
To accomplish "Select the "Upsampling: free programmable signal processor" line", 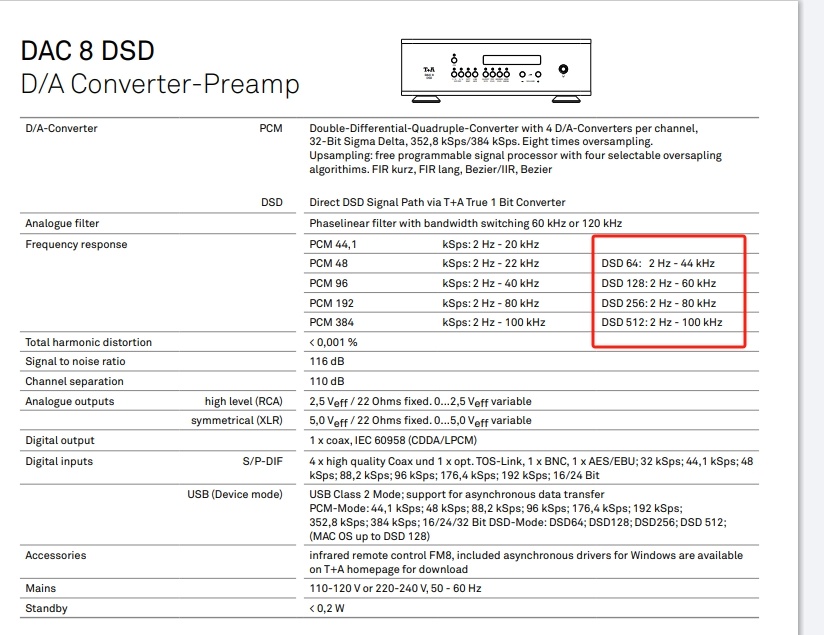I will tap(515, 156).
